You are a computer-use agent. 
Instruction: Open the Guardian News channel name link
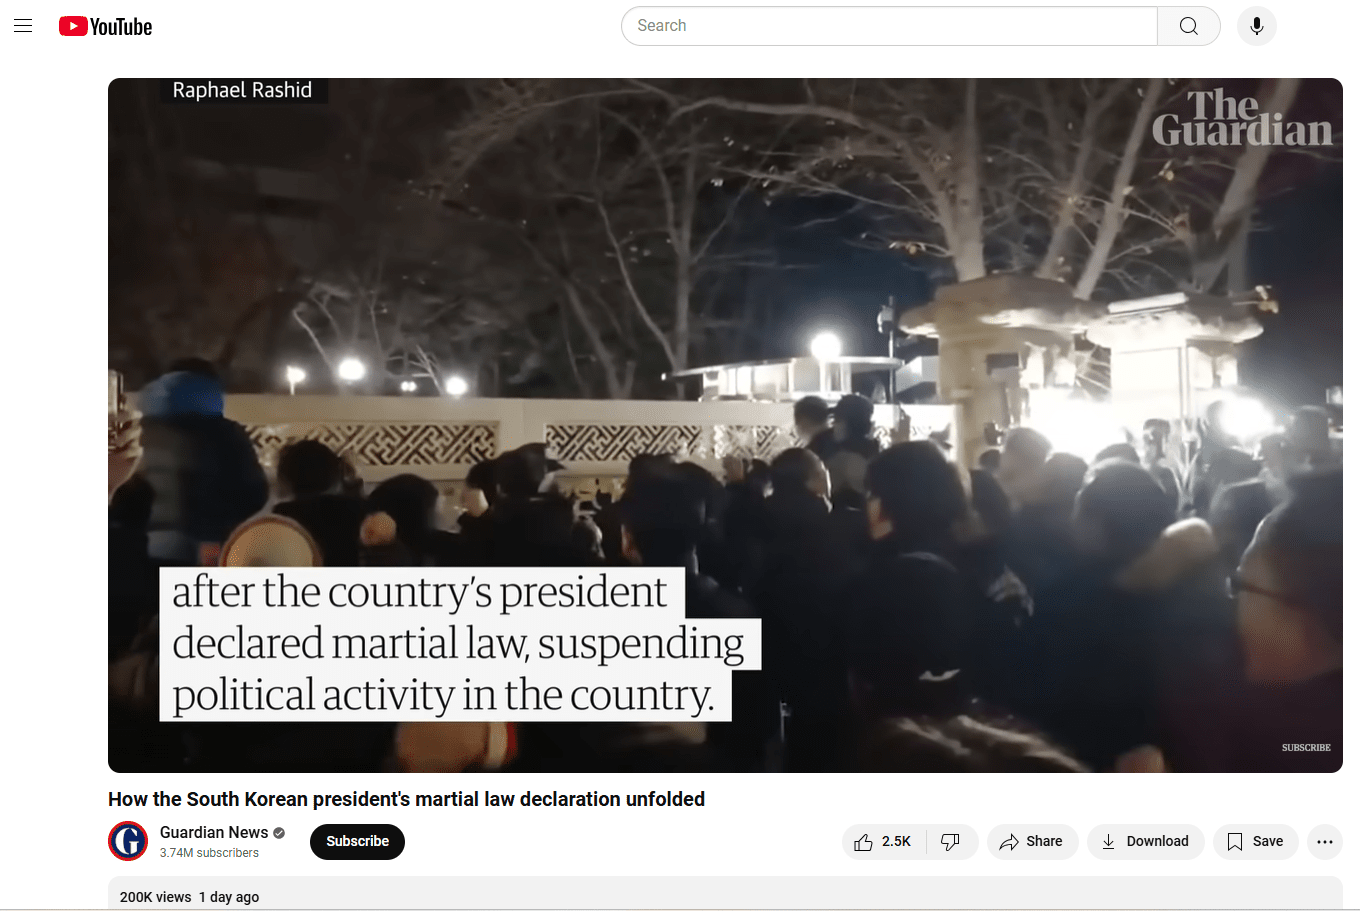214,832
